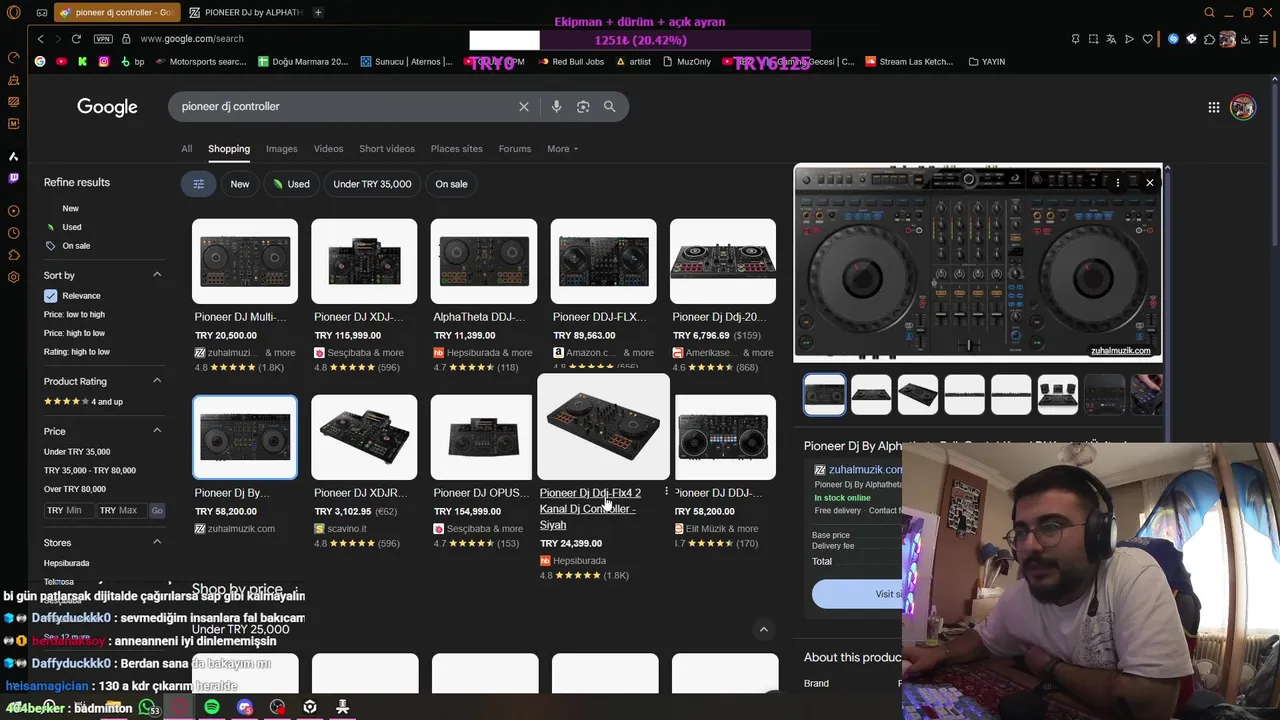The image size is (1280, 720).
Task: Apply the Under TRY 35,000 chip
Action: tap(372, 184)
